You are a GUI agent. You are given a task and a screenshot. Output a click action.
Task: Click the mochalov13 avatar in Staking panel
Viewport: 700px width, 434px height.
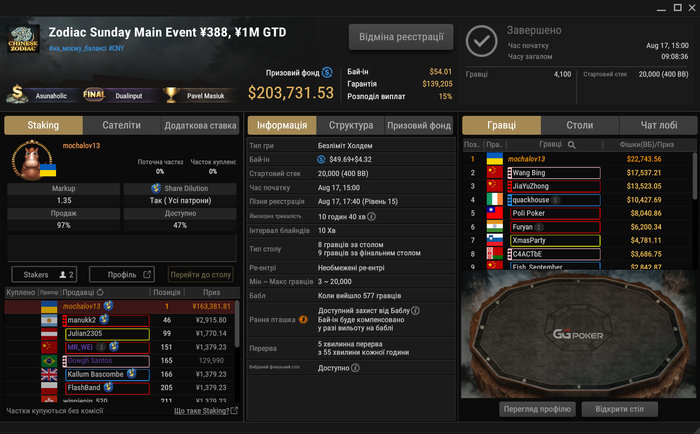point(32,160)
